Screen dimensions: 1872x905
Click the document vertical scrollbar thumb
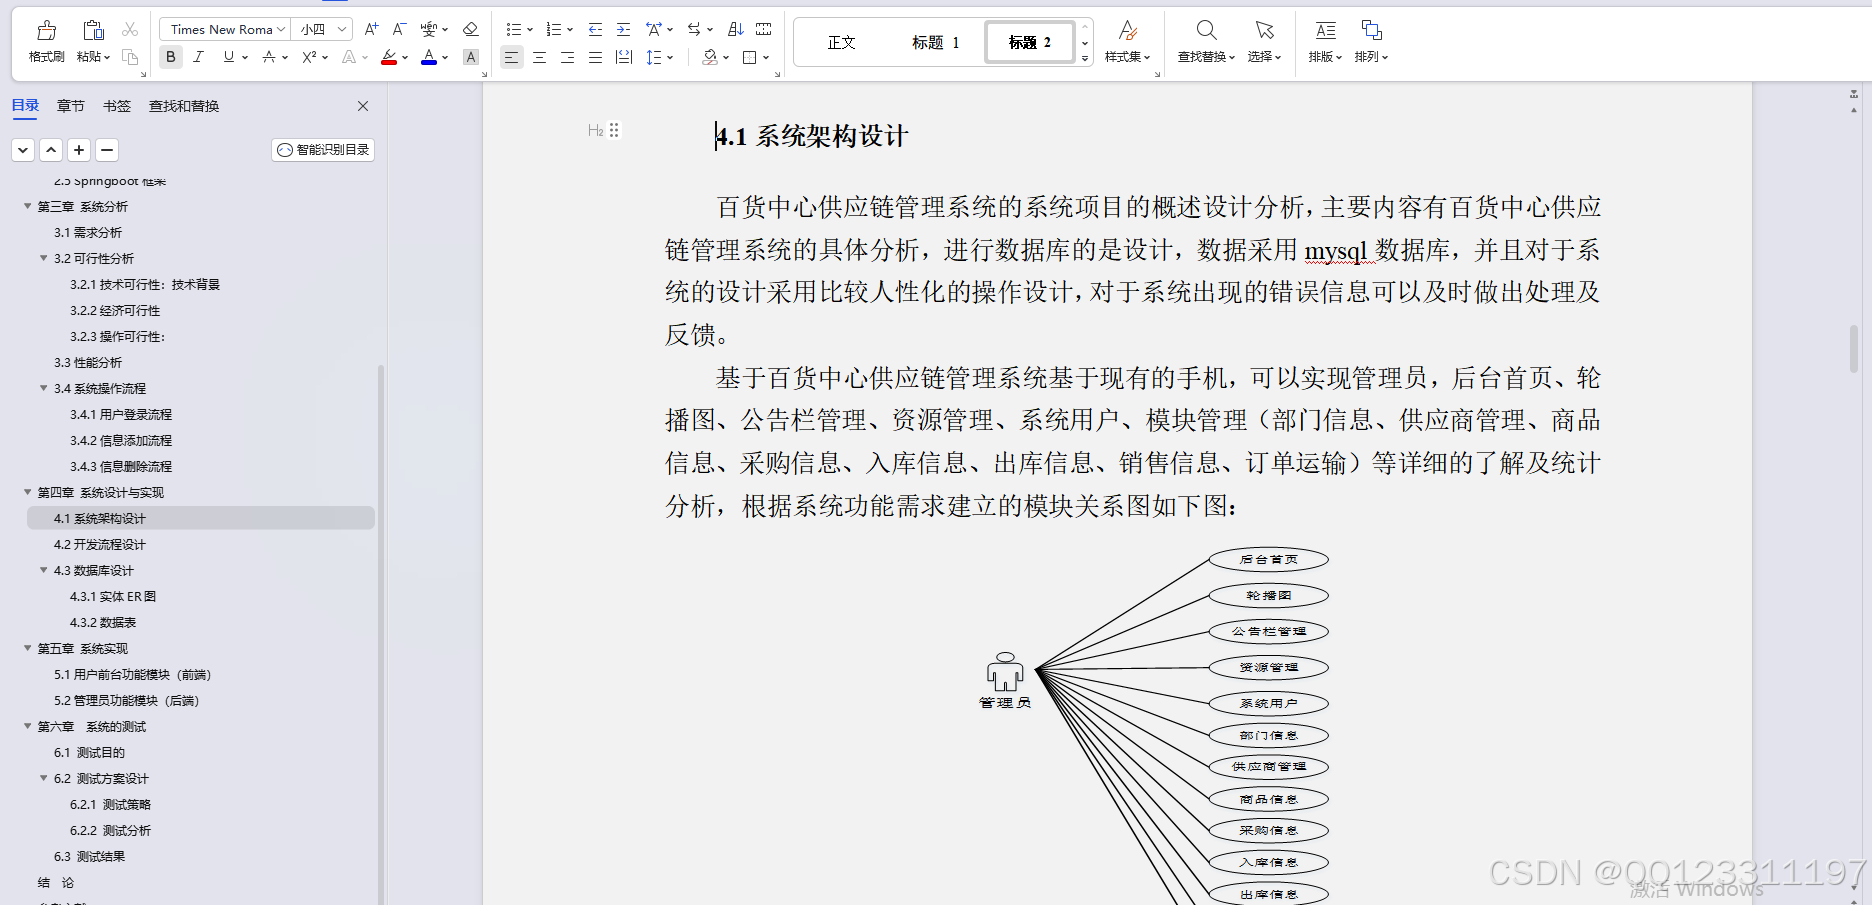click(1854, 349)
